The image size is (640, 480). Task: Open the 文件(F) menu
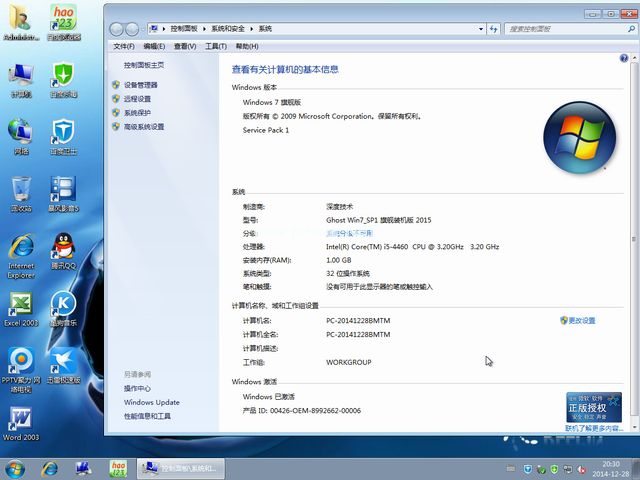pyautogui.click(x=124, y=46)
